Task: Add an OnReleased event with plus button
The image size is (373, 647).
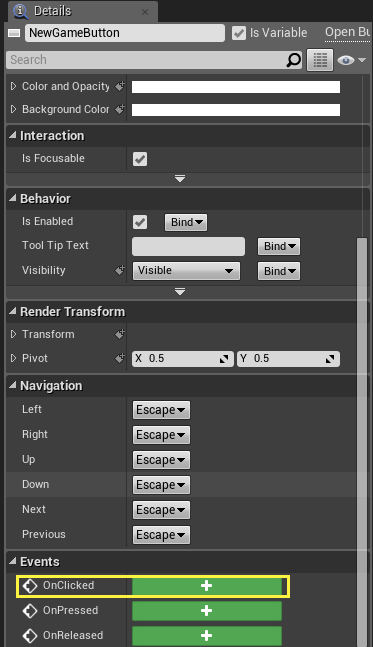Action: pyautogui.click(x=207, y=635)
